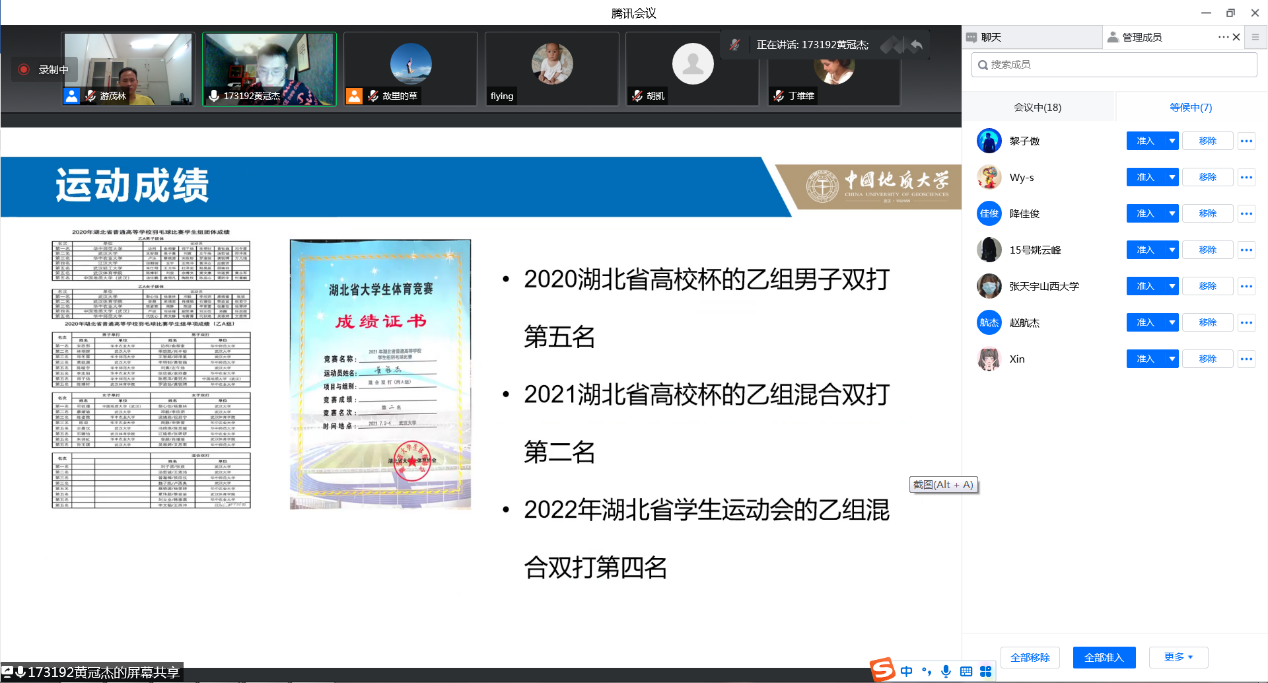This screenshot has width=1268, height=683.
Task: Open the Sogou soft keyboard icon
Action: (x=966, y=671)
